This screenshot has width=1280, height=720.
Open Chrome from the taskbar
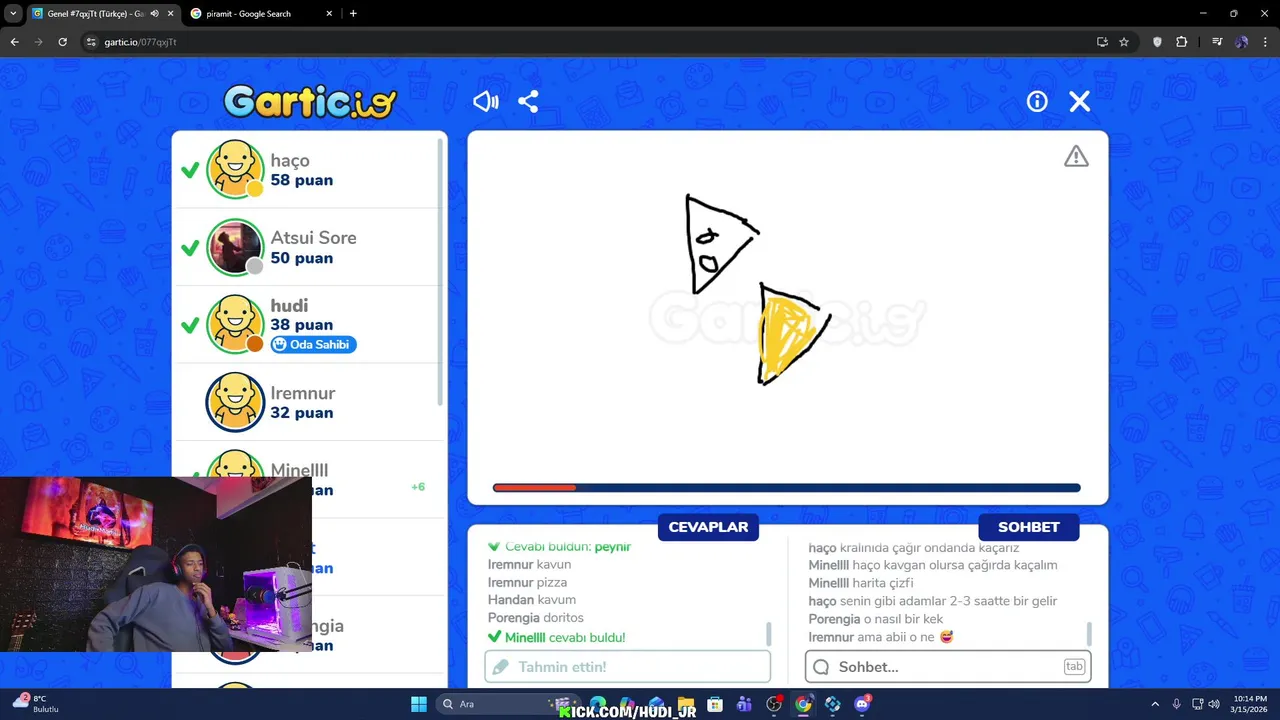click(x=803, y=704)
